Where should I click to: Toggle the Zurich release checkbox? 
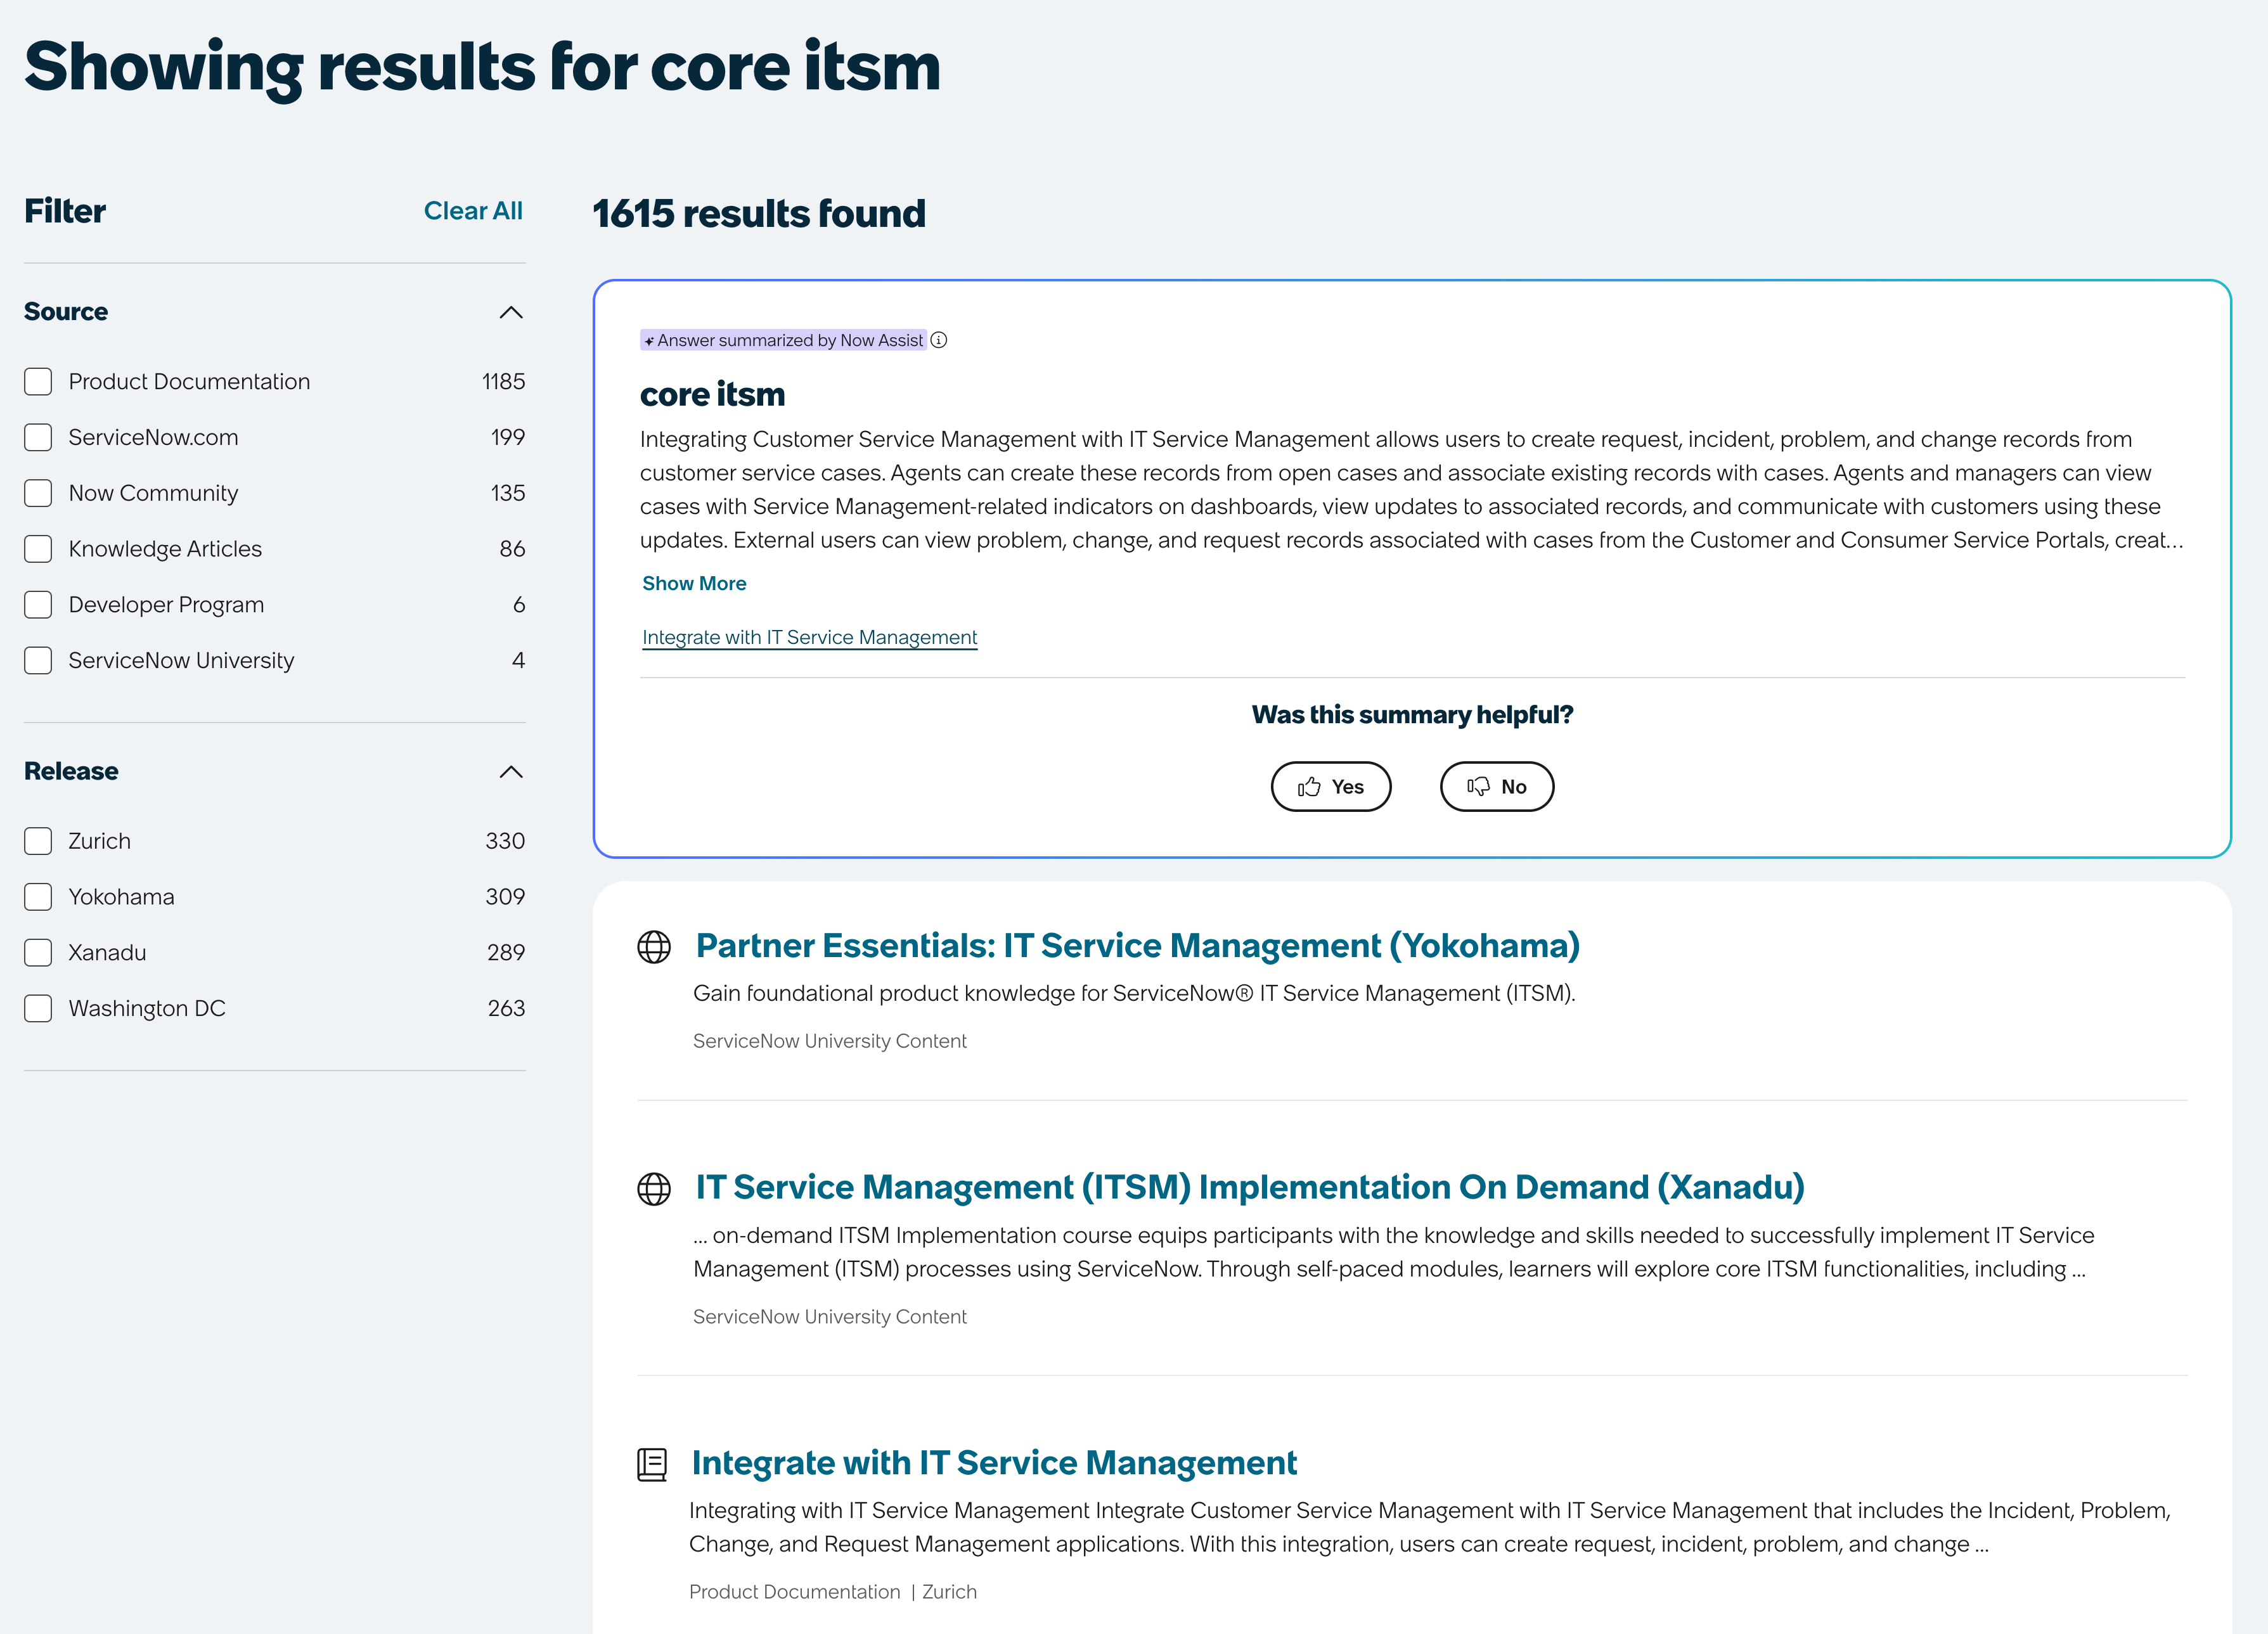coord(38,841)
